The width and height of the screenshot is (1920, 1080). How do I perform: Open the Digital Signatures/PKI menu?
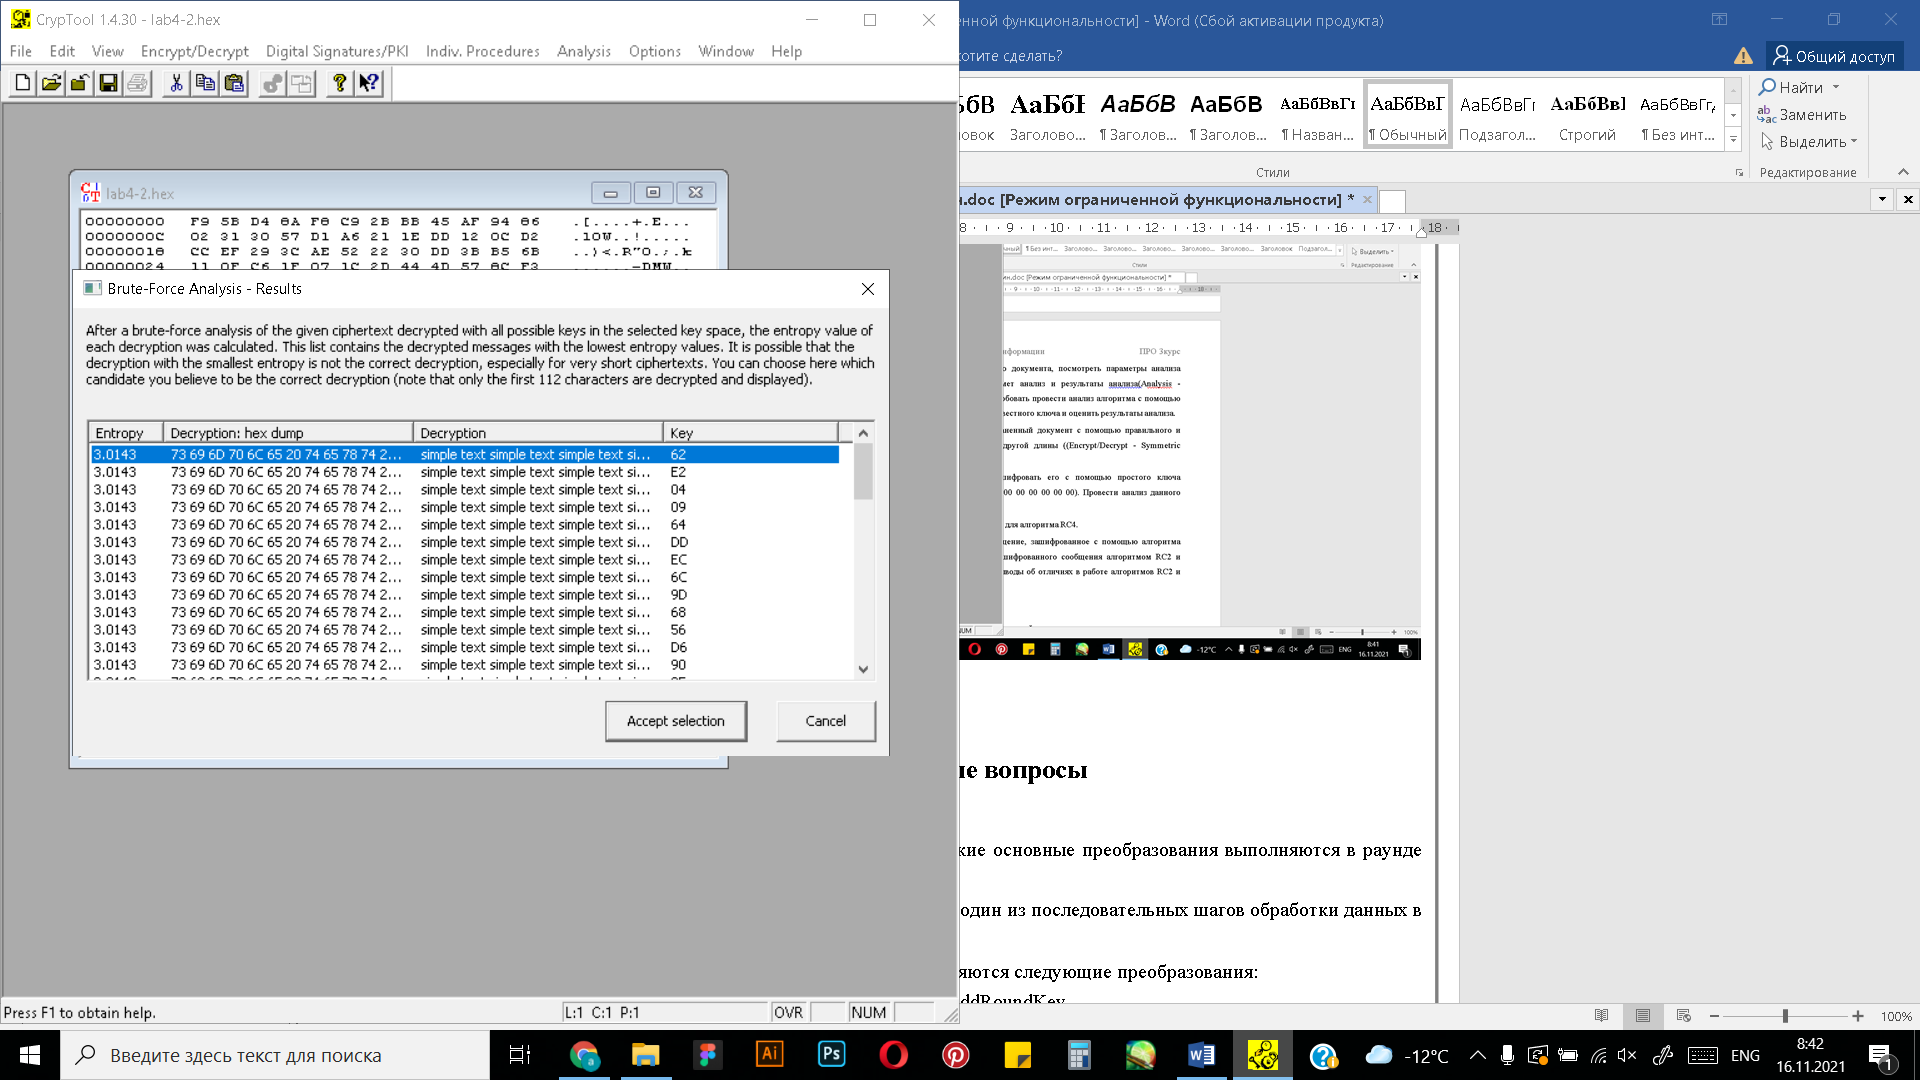point(337,51)
